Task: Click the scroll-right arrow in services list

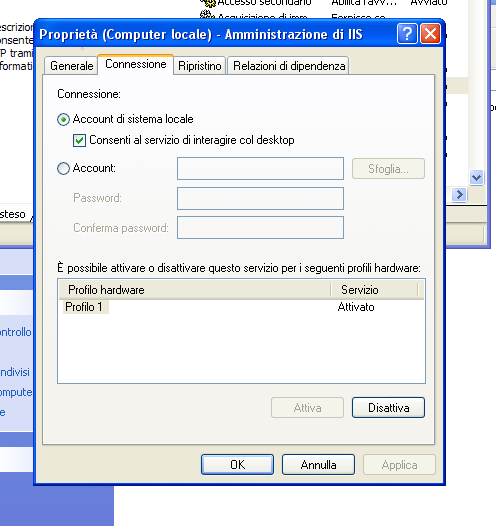Action: 459,195
